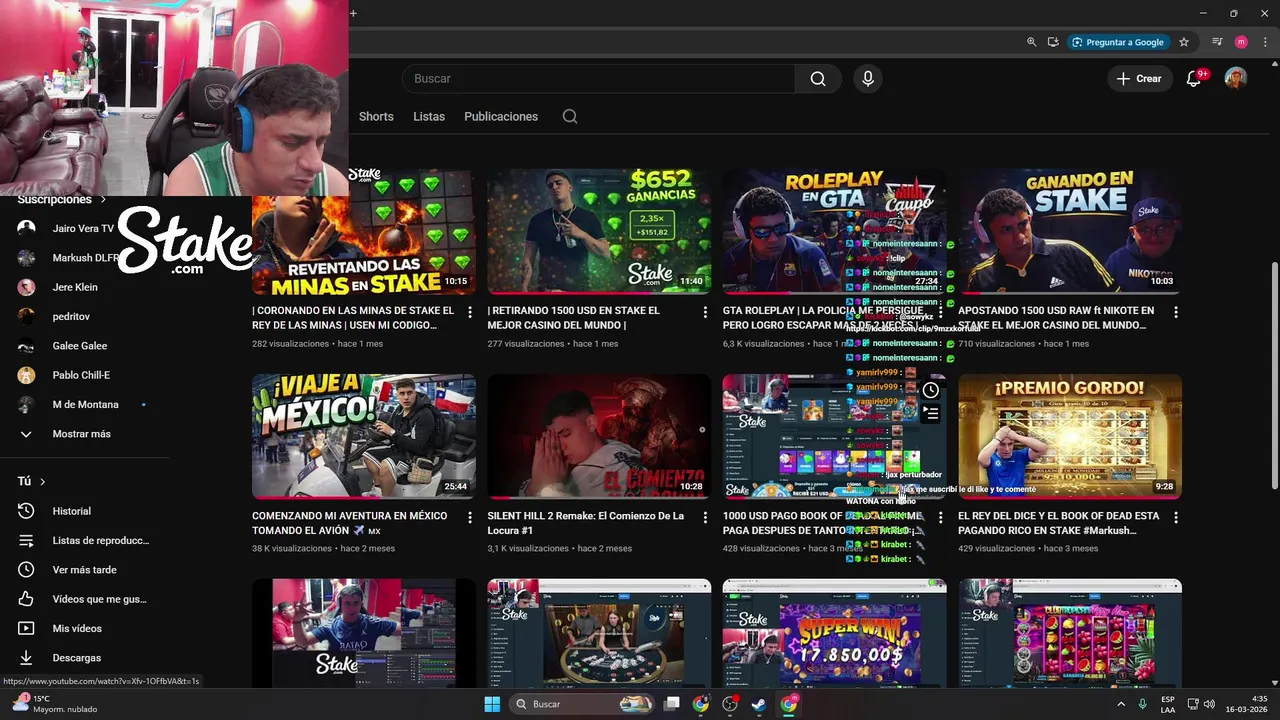Play the Roleplay en GTA thumbnail
This screenshot has height=720, width=1280.
click(x=834, y=232)
